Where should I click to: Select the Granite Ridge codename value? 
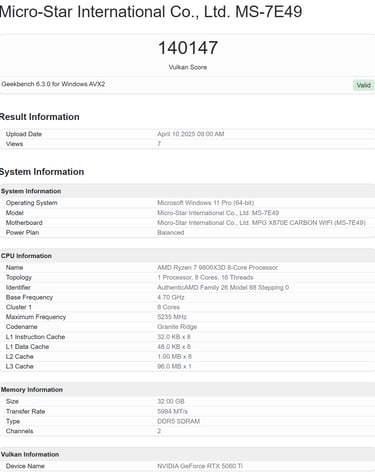coord(177,327)
